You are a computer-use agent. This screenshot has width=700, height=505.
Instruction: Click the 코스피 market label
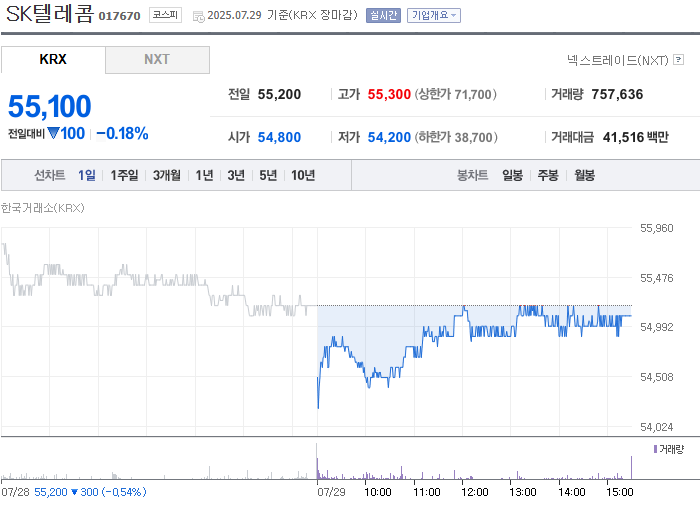165,15
